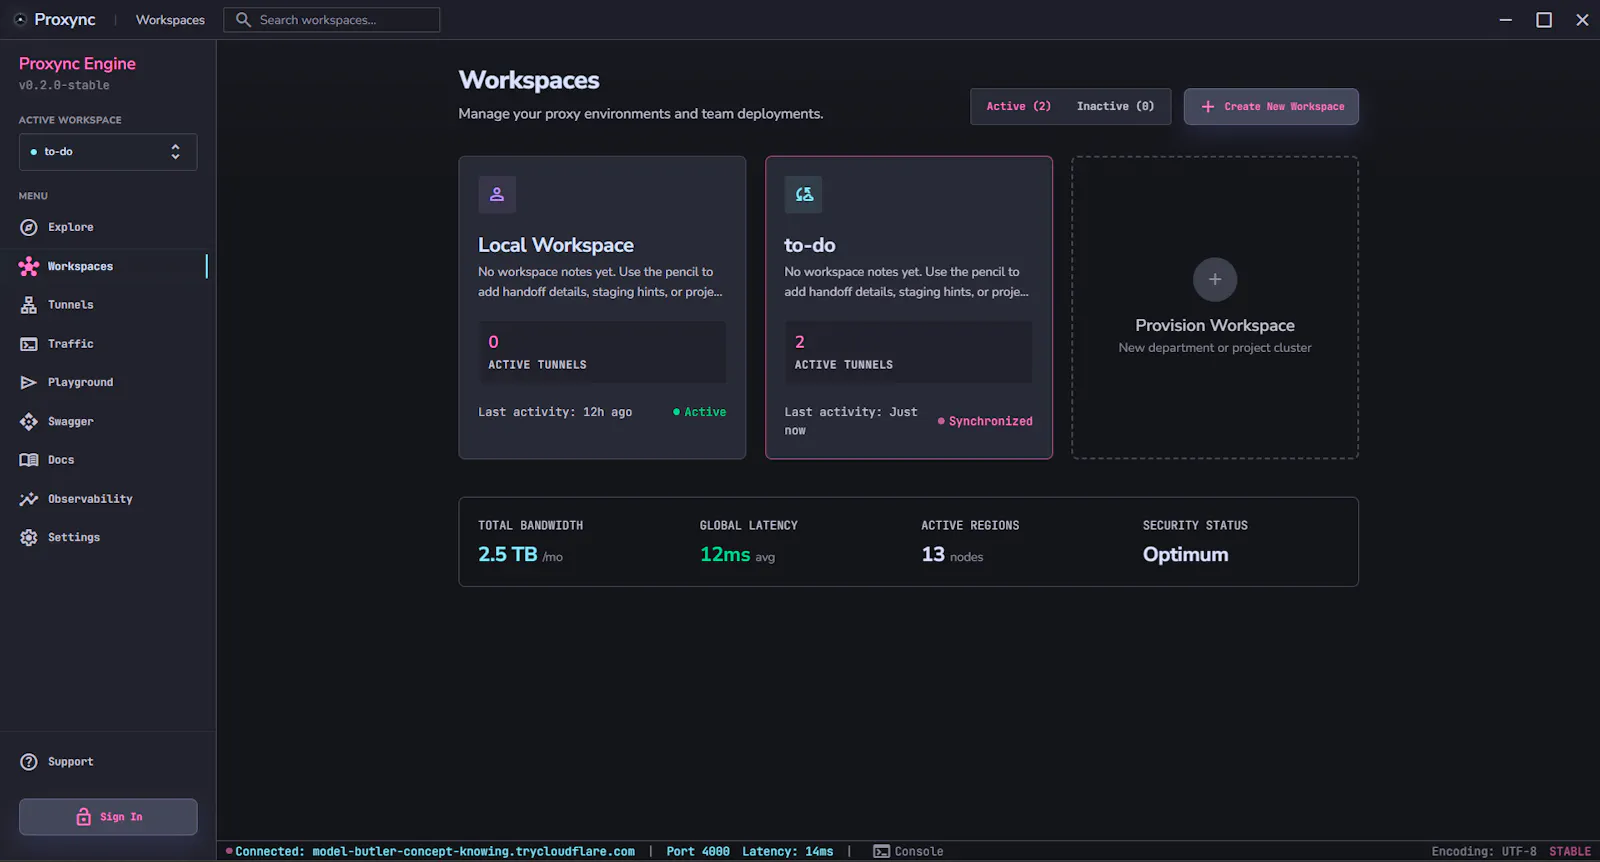Click Encoding: UTF-8 in status bar
This screenshot has width=1600, height=862.
pyautogui.click(x=1484, y=852)
